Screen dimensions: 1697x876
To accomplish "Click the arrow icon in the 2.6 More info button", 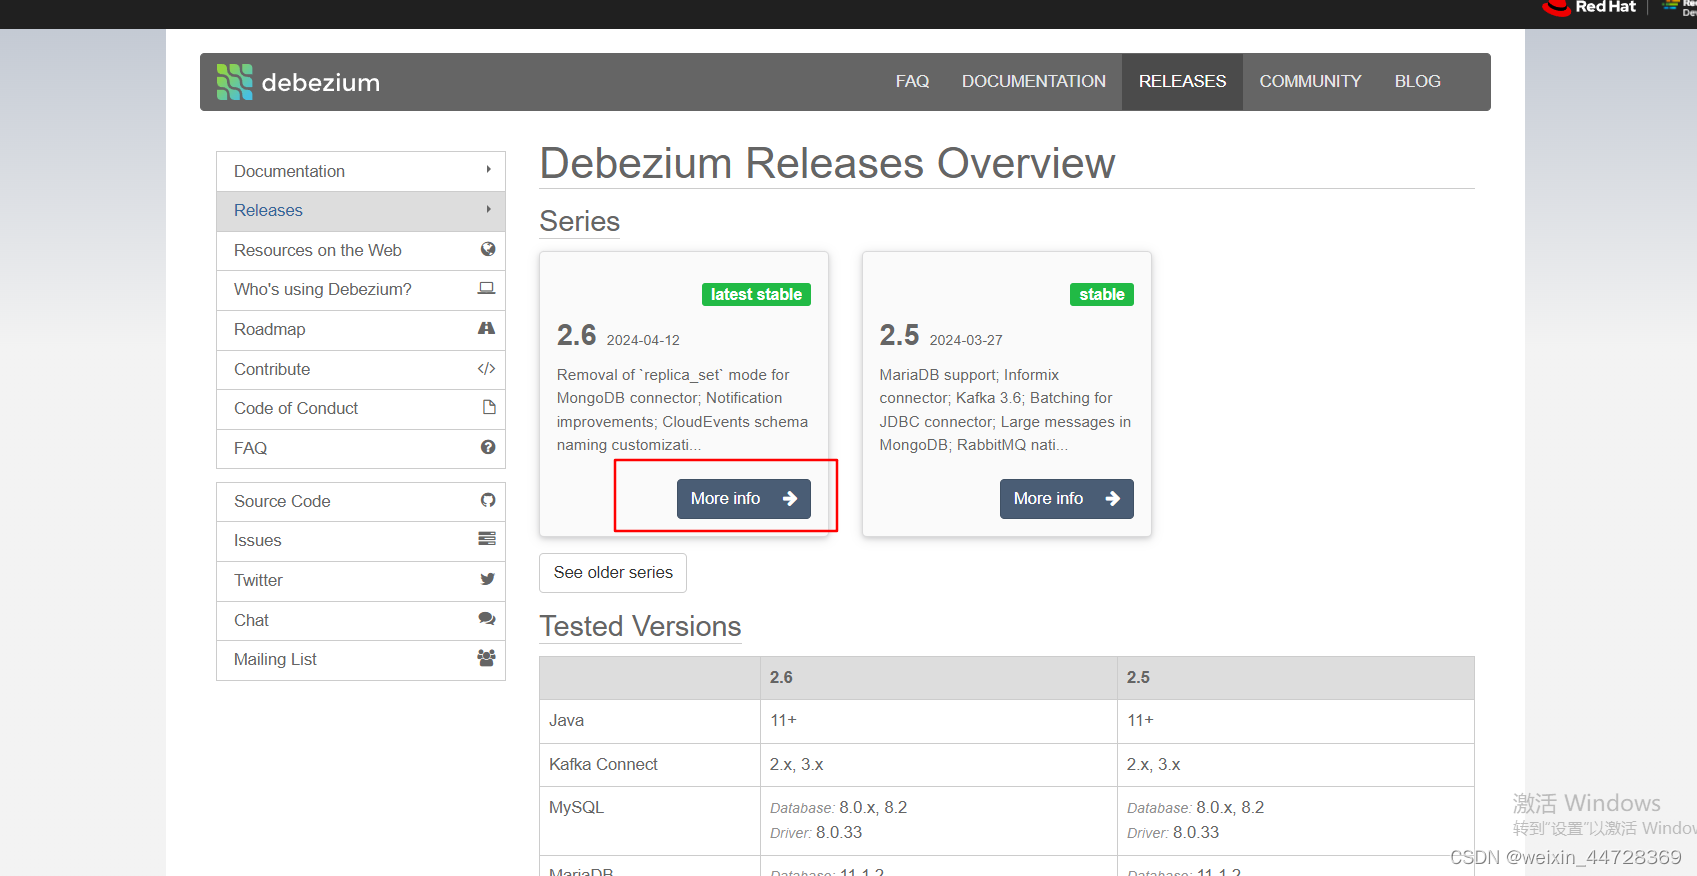I will (x=790, y=498).
